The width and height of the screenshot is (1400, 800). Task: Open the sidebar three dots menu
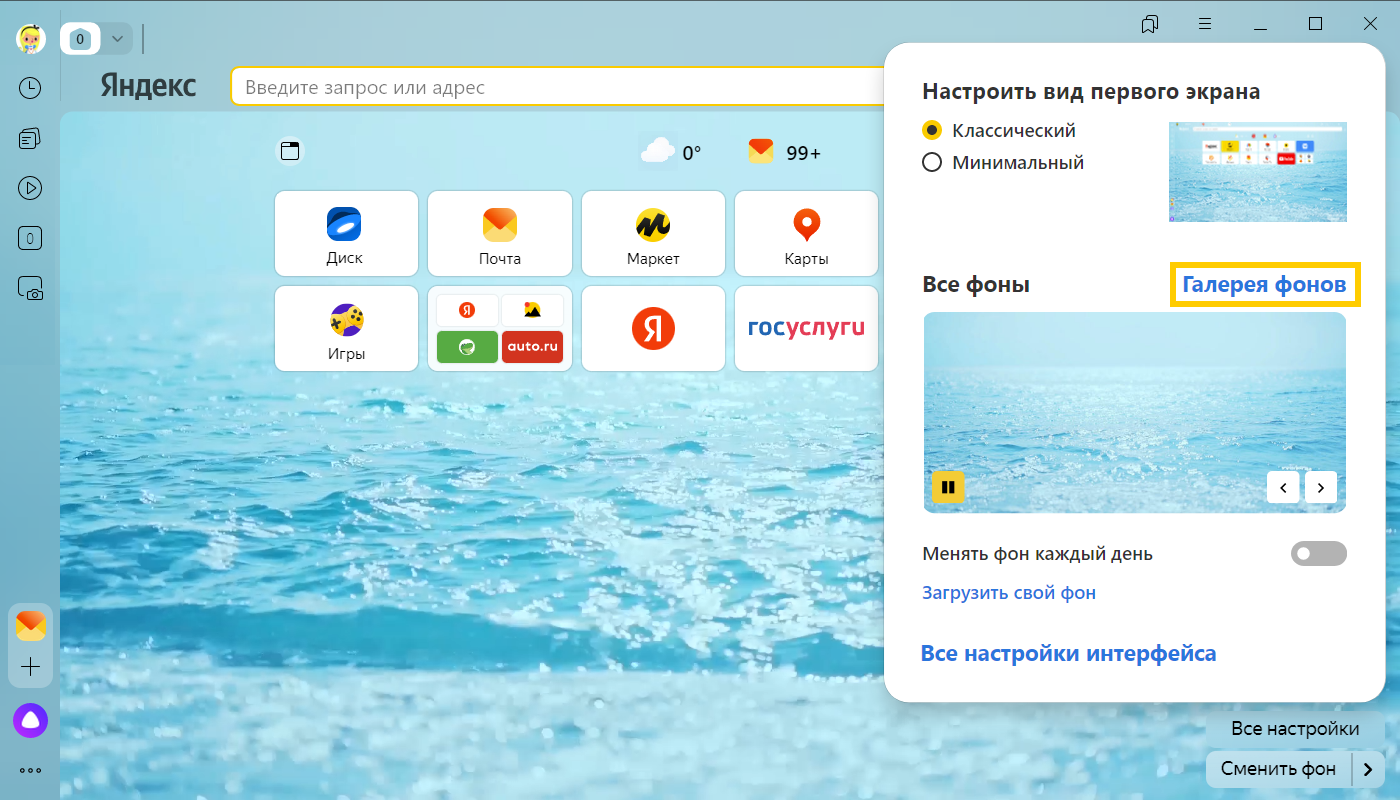[30, 770]
